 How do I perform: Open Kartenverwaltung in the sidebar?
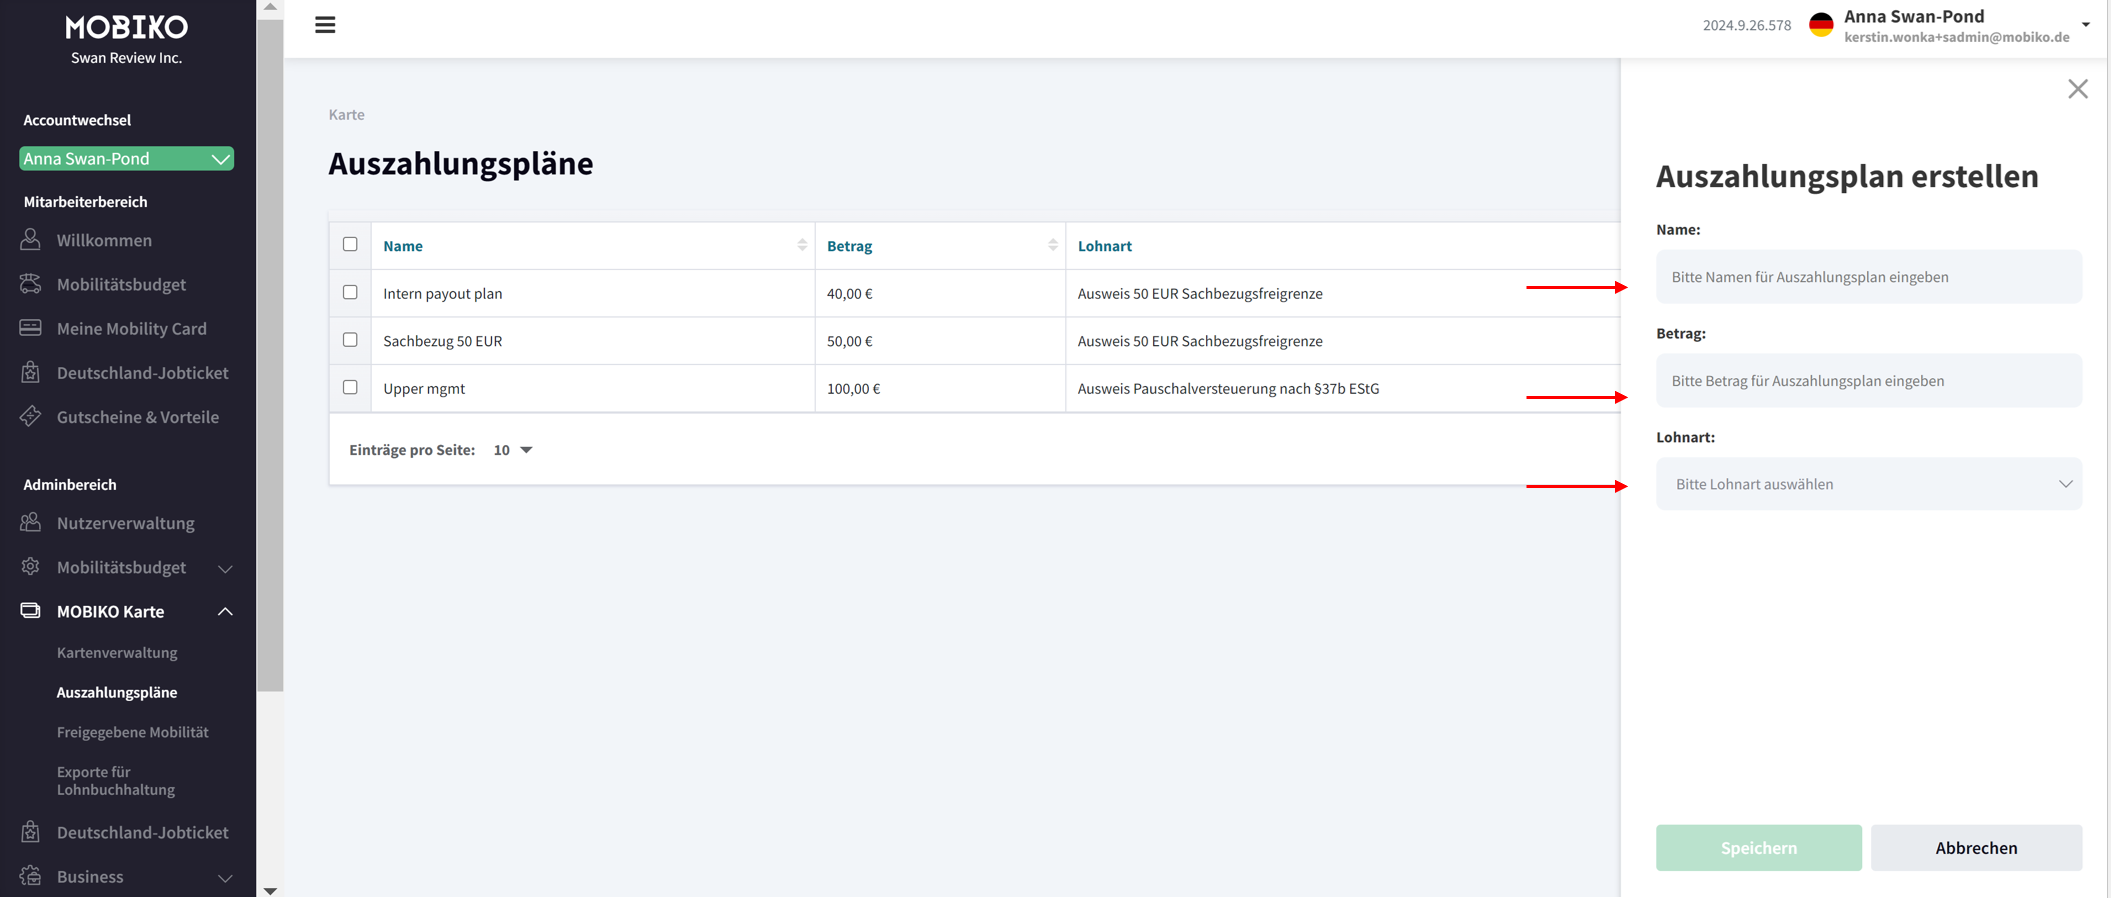tap(117, 653)
